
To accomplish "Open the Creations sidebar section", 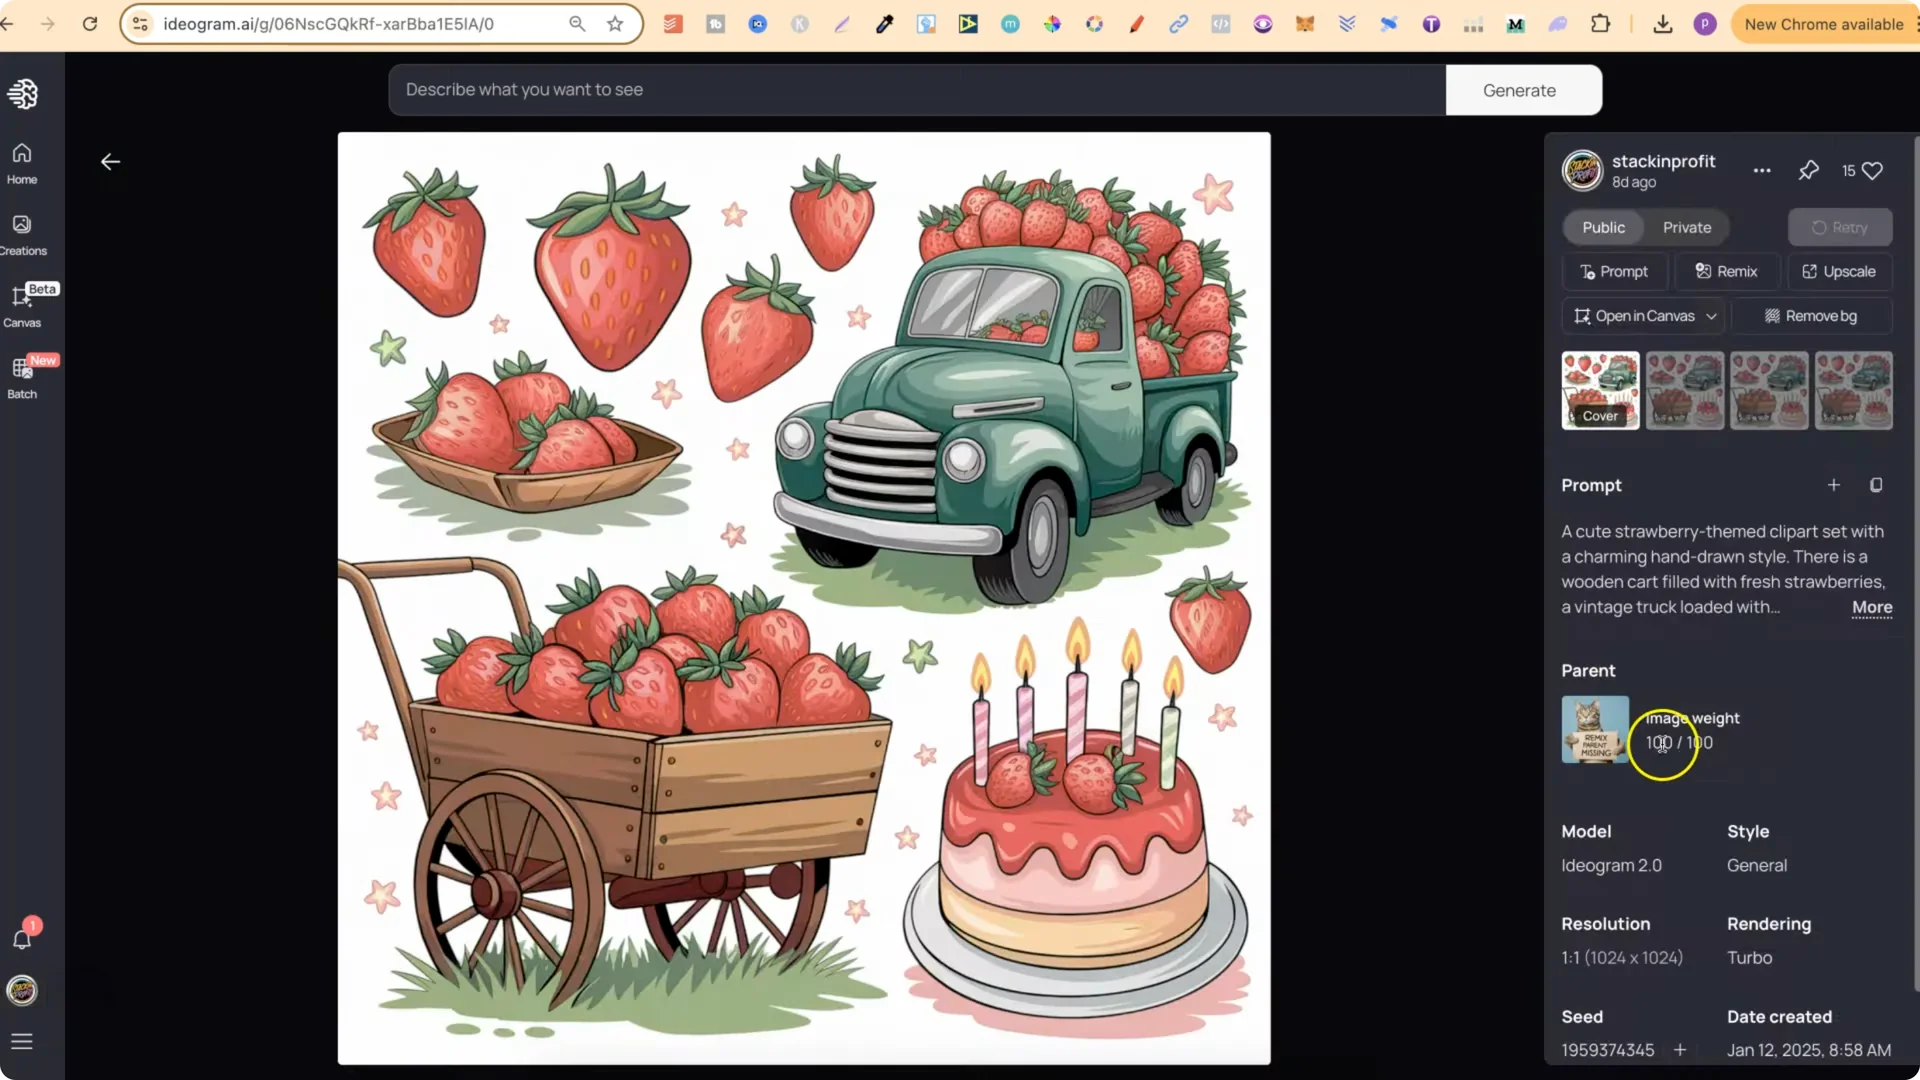I will coord(22,235).
